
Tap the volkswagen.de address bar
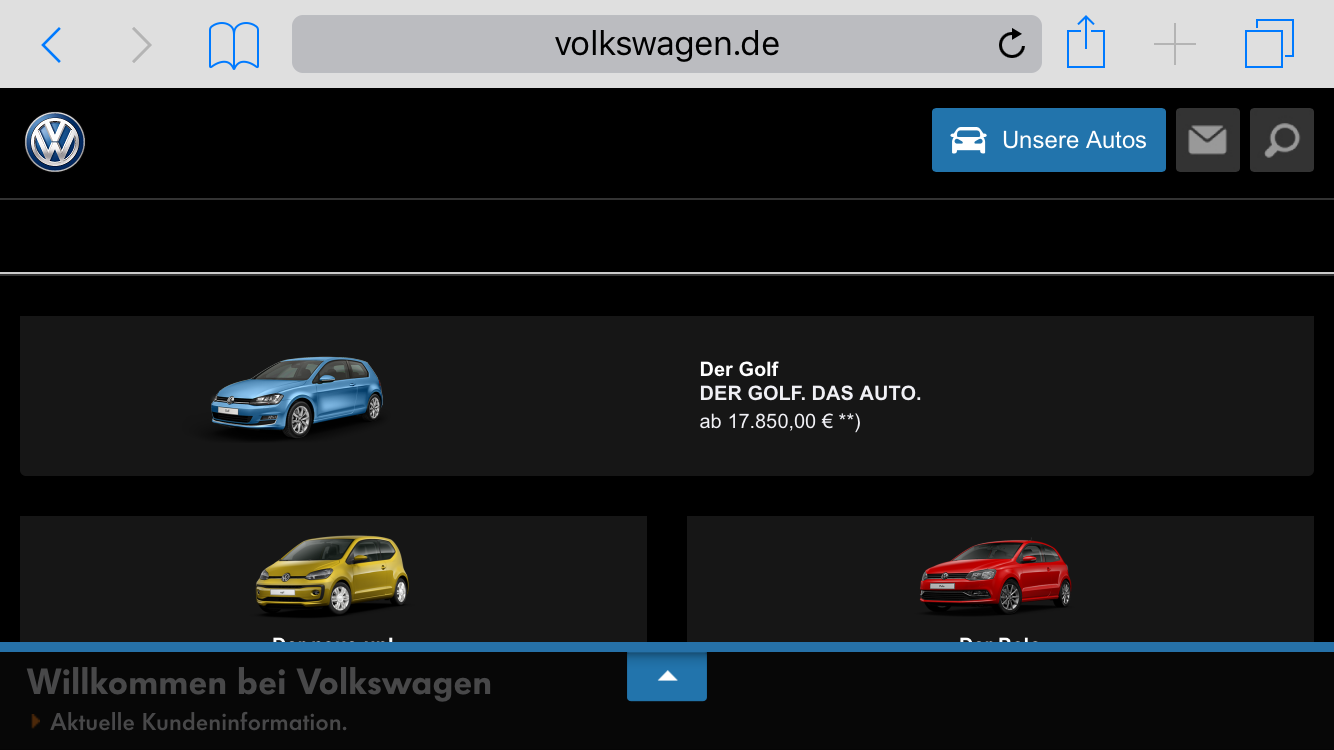667,44
